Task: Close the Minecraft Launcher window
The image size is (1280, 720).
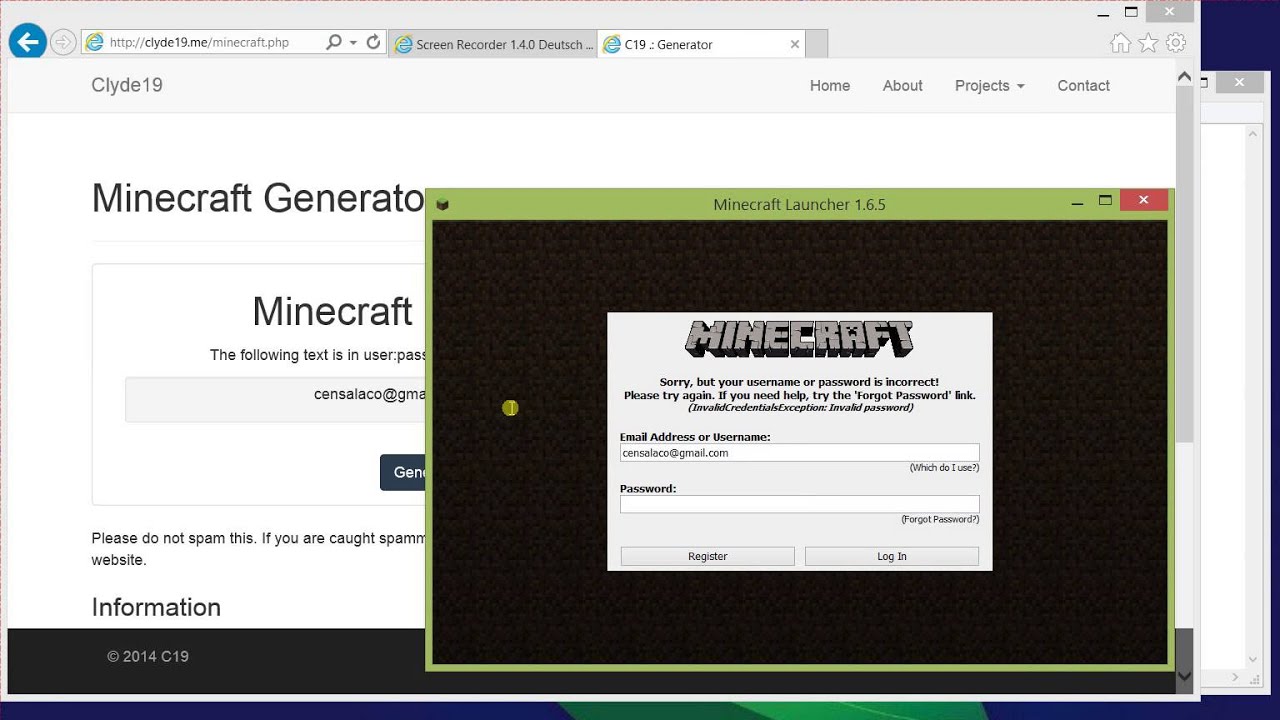Action: (x=1144, y=200)
